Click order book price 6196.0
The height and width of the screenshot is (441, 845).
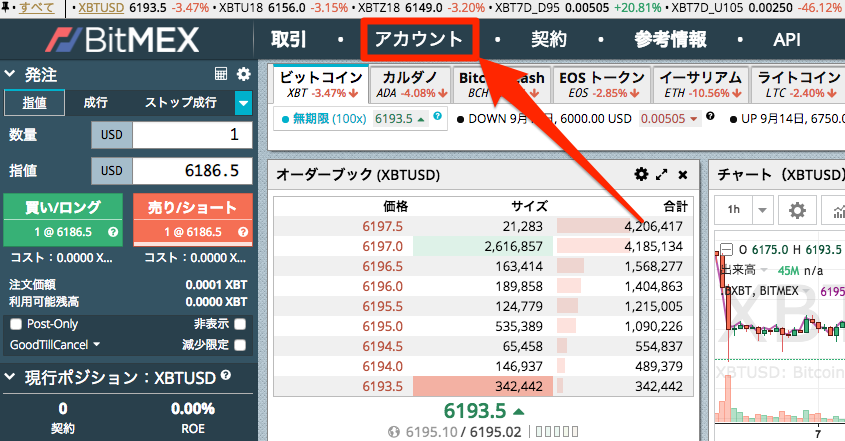[x=382, y=286]
